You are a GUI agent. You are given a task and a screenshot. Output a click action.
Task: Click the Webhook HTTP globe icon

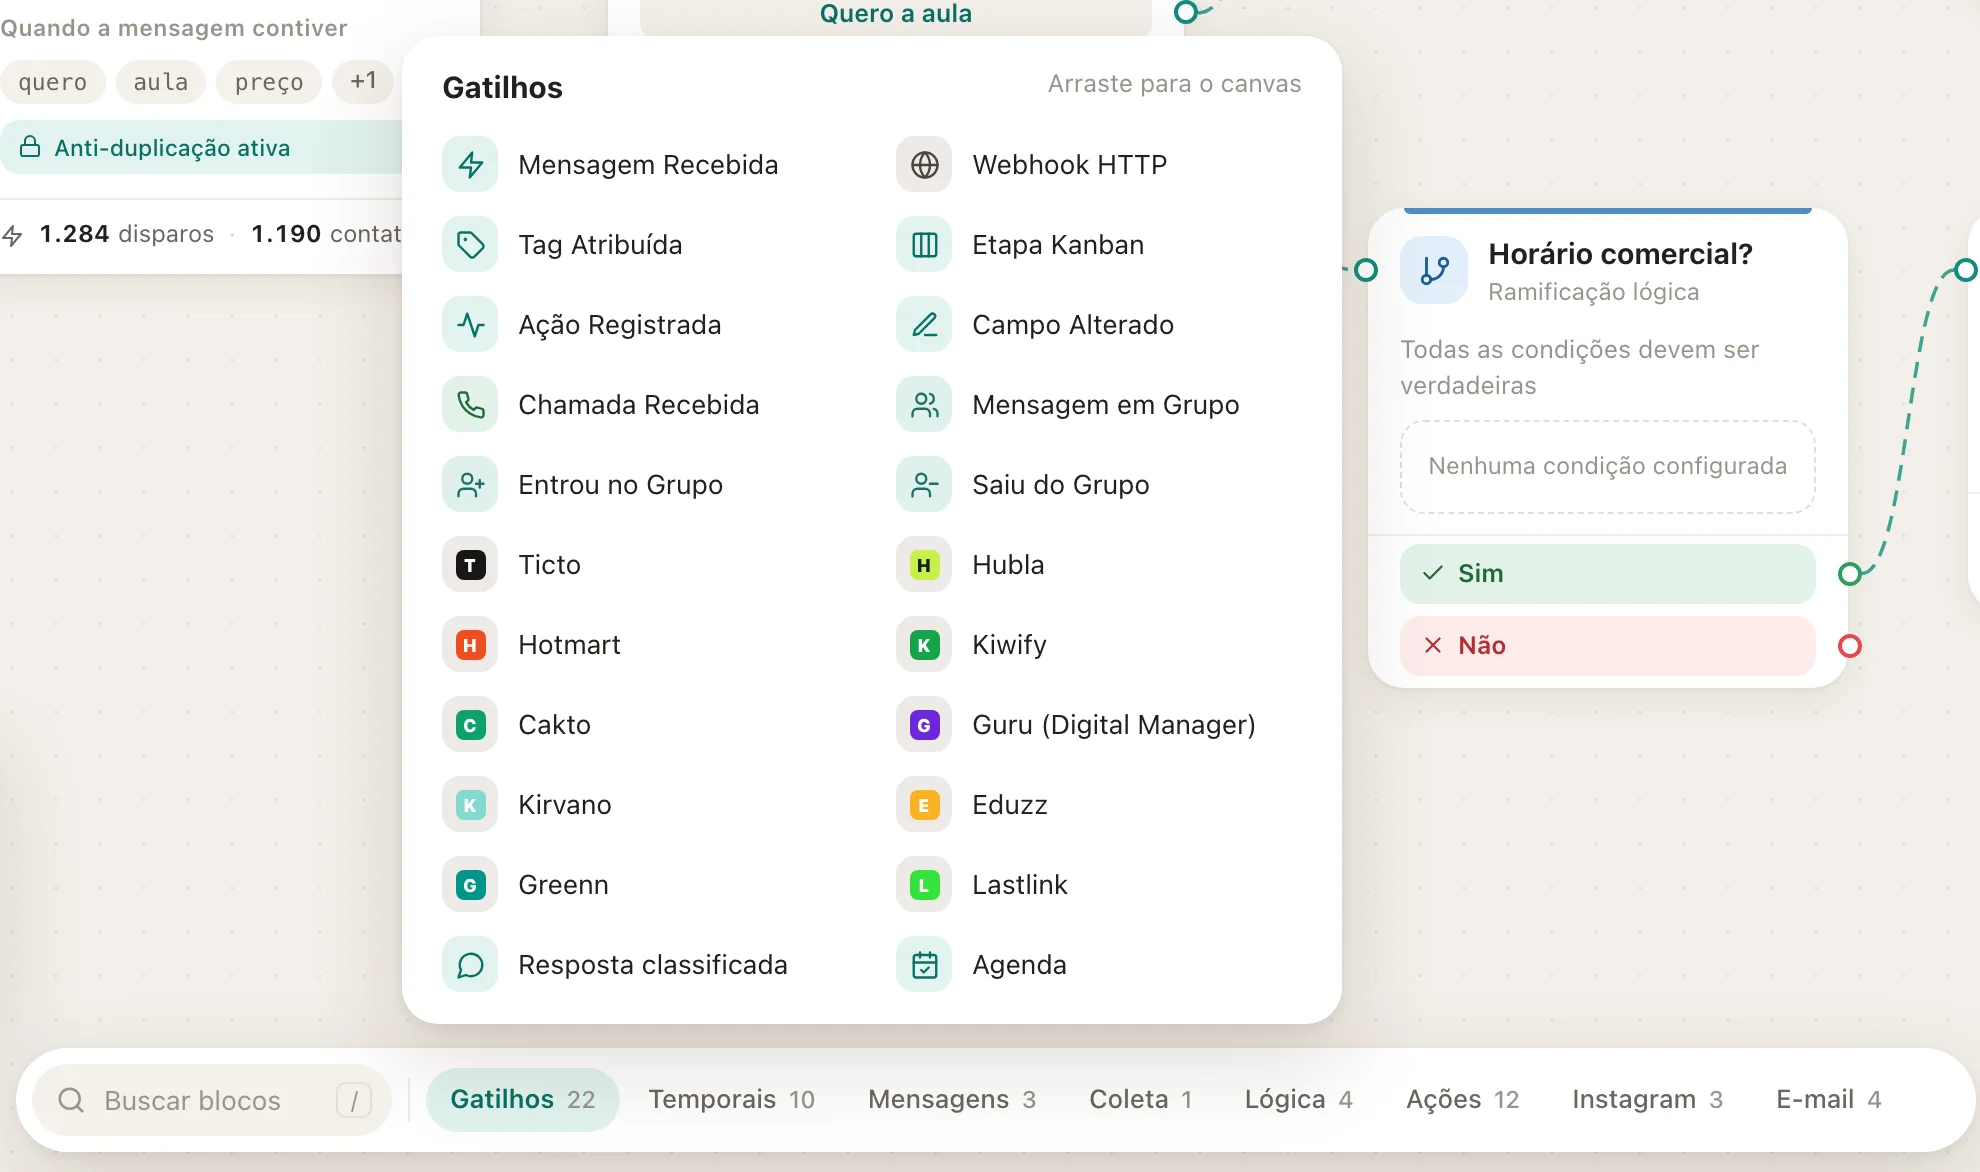coord(925,165)
